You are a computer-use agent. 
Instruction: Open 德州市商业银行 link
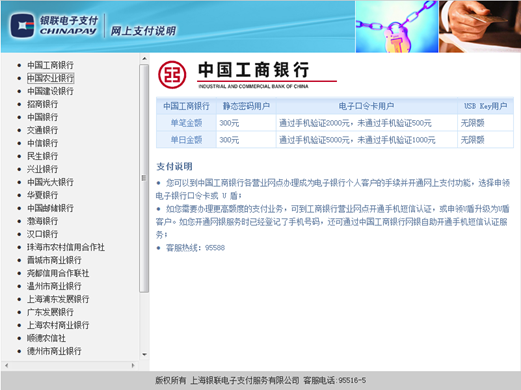[54, 351]
